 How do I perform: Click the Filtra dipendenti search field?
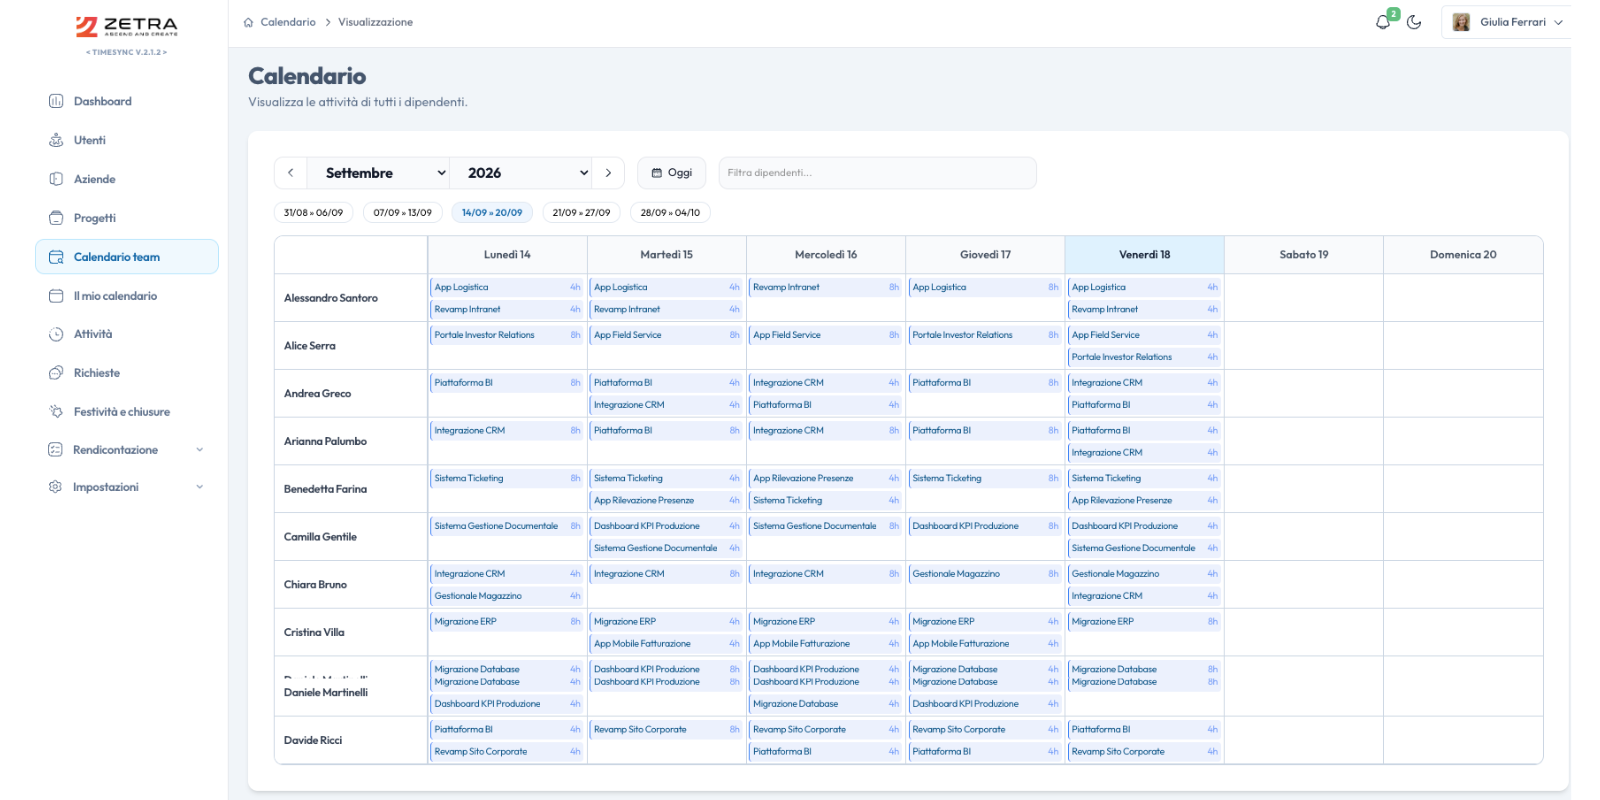877,173
